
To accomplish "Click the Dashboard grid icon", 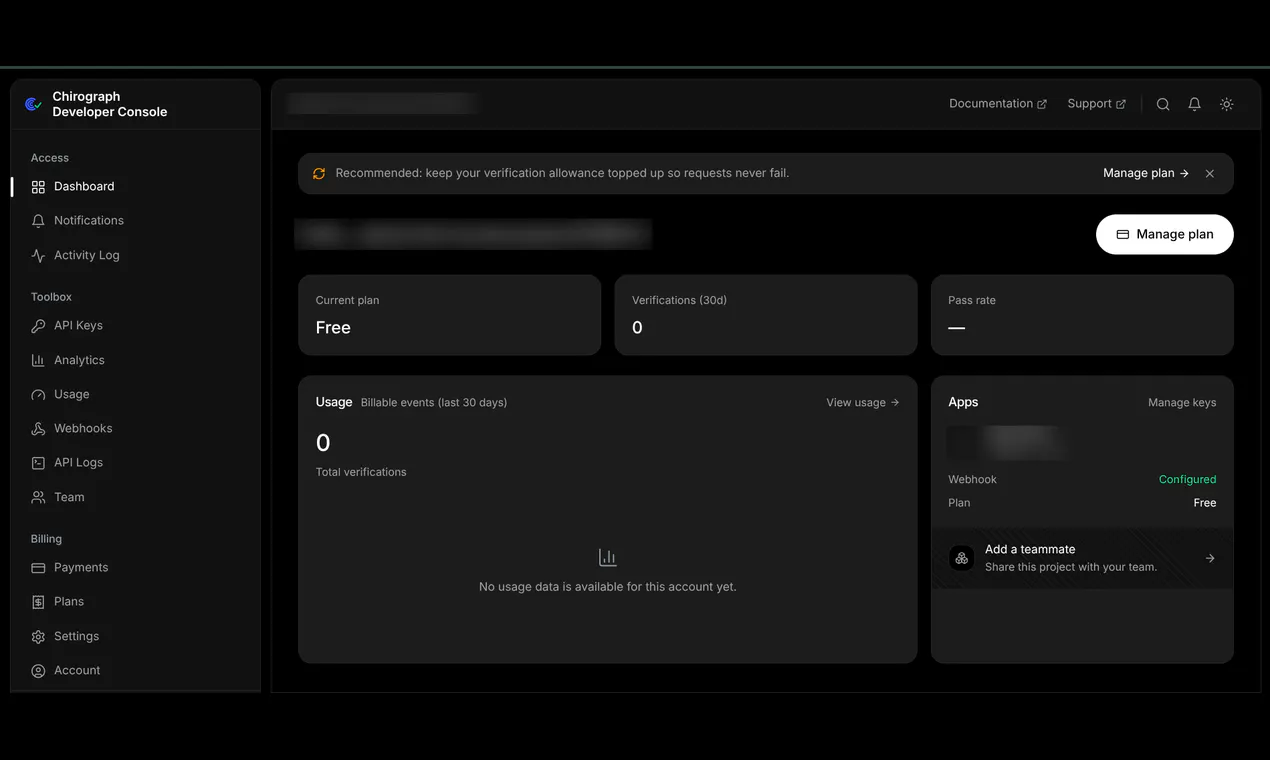I will point(38,187).
